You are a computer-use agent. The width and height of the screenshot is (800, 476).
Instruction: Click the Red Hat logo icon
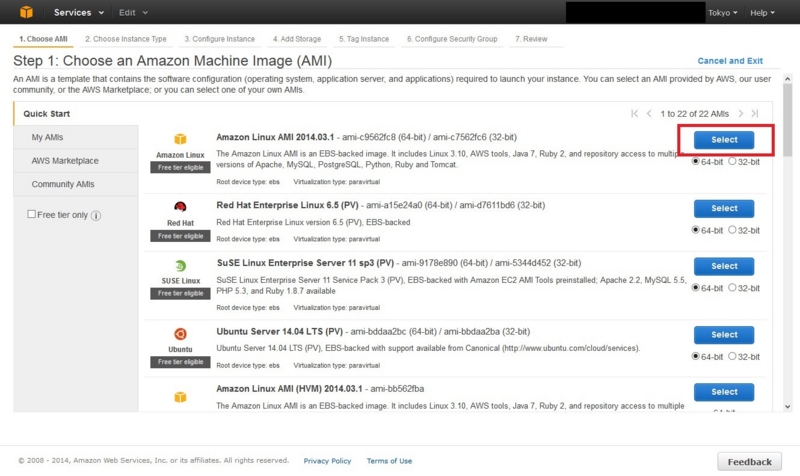point(180,207)
